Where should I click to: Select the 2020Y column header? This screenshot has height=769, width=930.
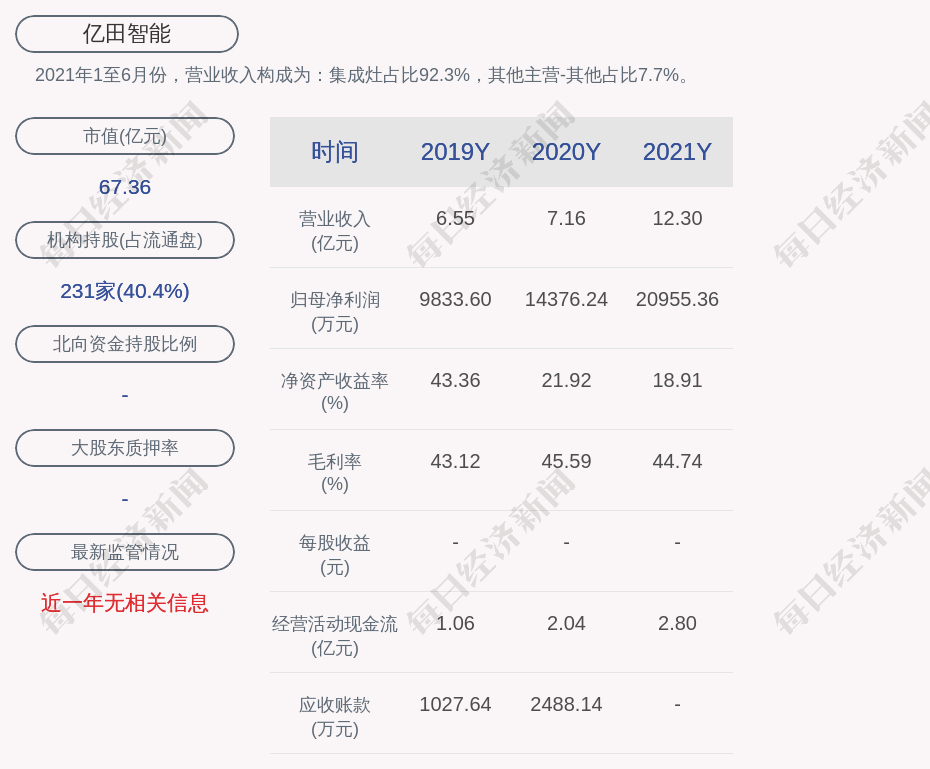(x=566, y=152)
